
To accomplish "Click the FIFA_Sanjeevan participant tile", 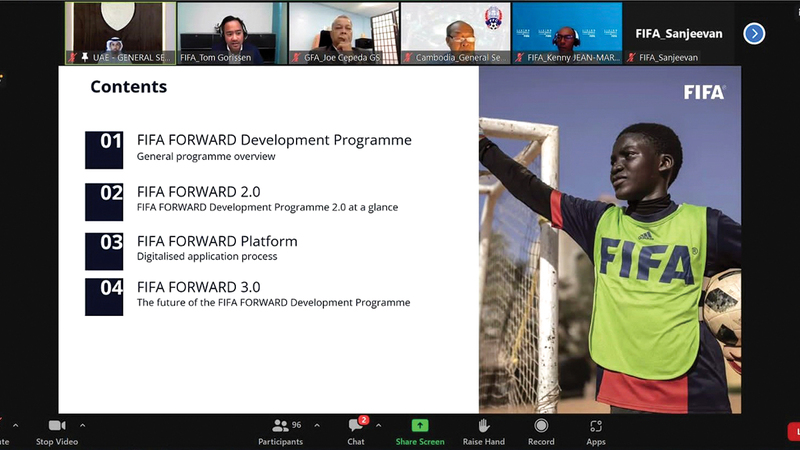I will (678, 33).
